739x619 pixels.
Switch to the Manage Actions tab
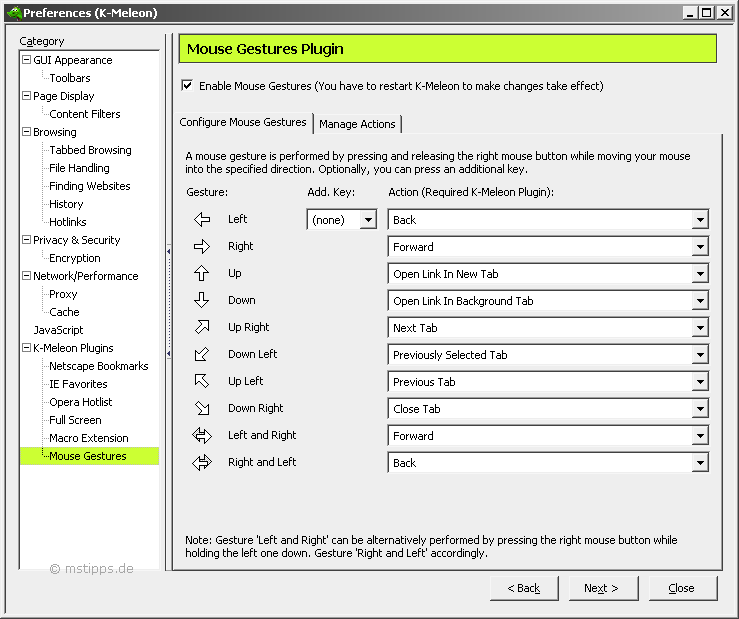coord(357,124)
